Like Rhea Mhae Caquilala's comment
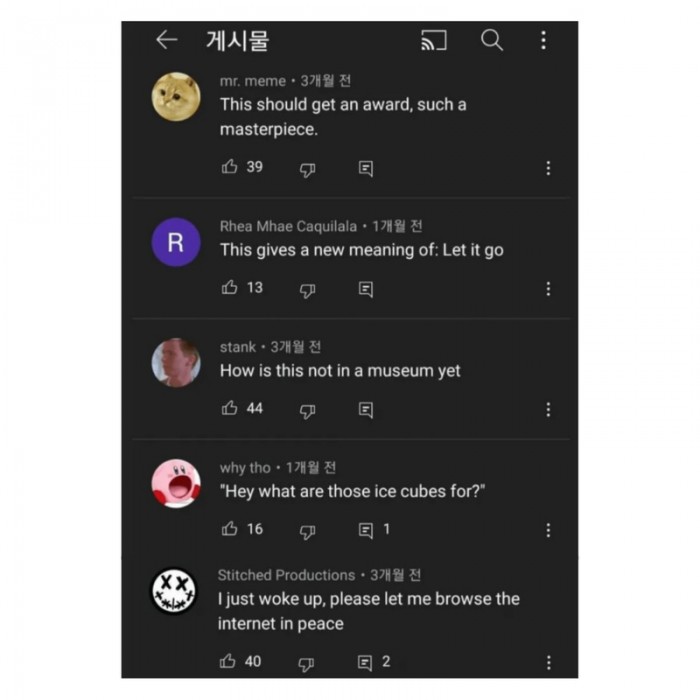 230,288
